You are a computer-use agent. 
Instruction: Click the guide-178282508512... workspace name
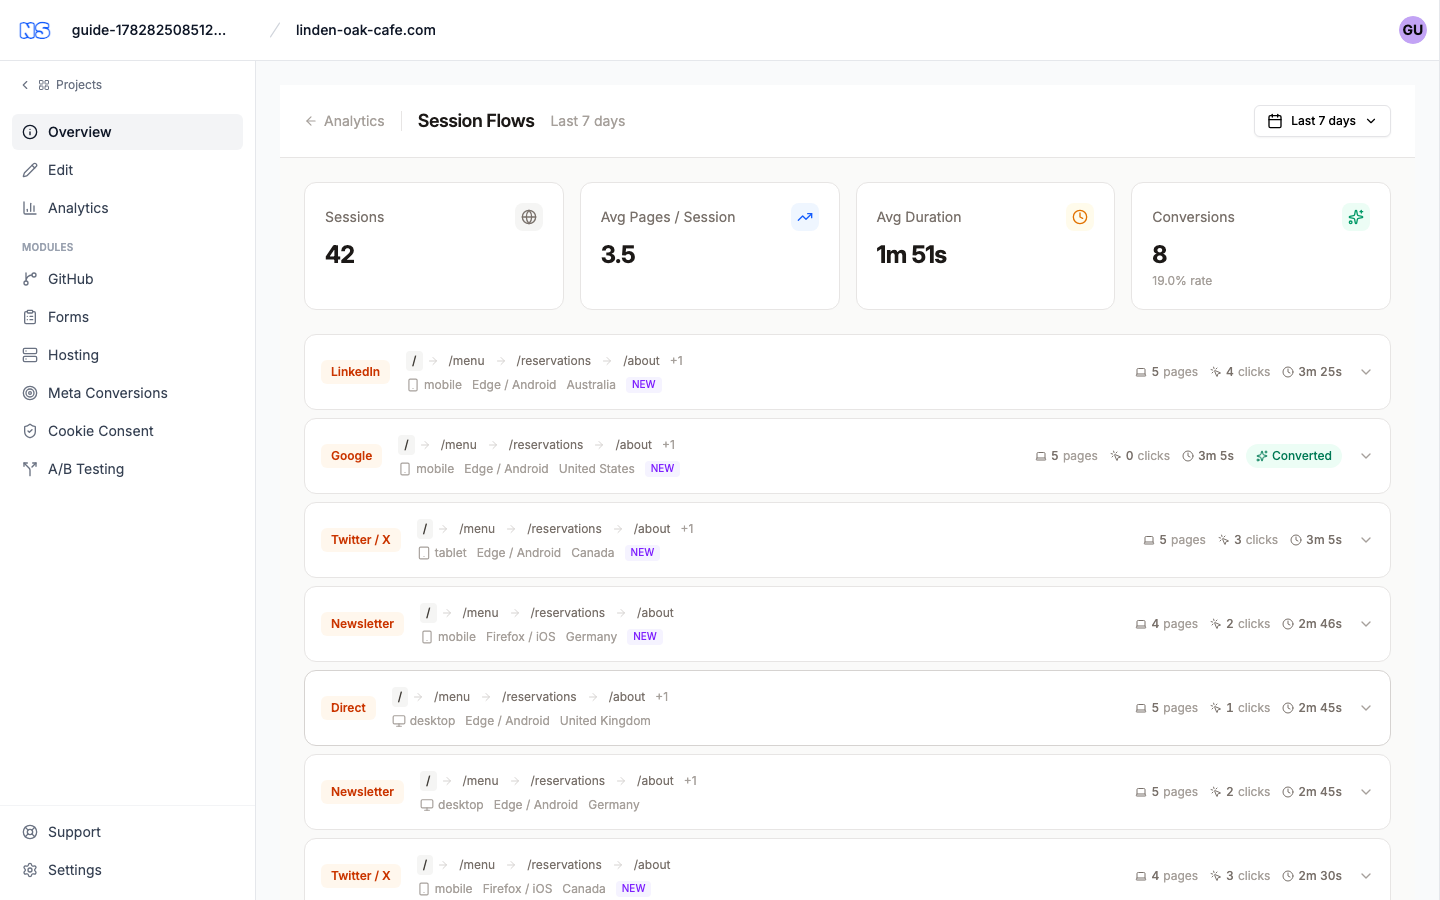click(149, 30)
